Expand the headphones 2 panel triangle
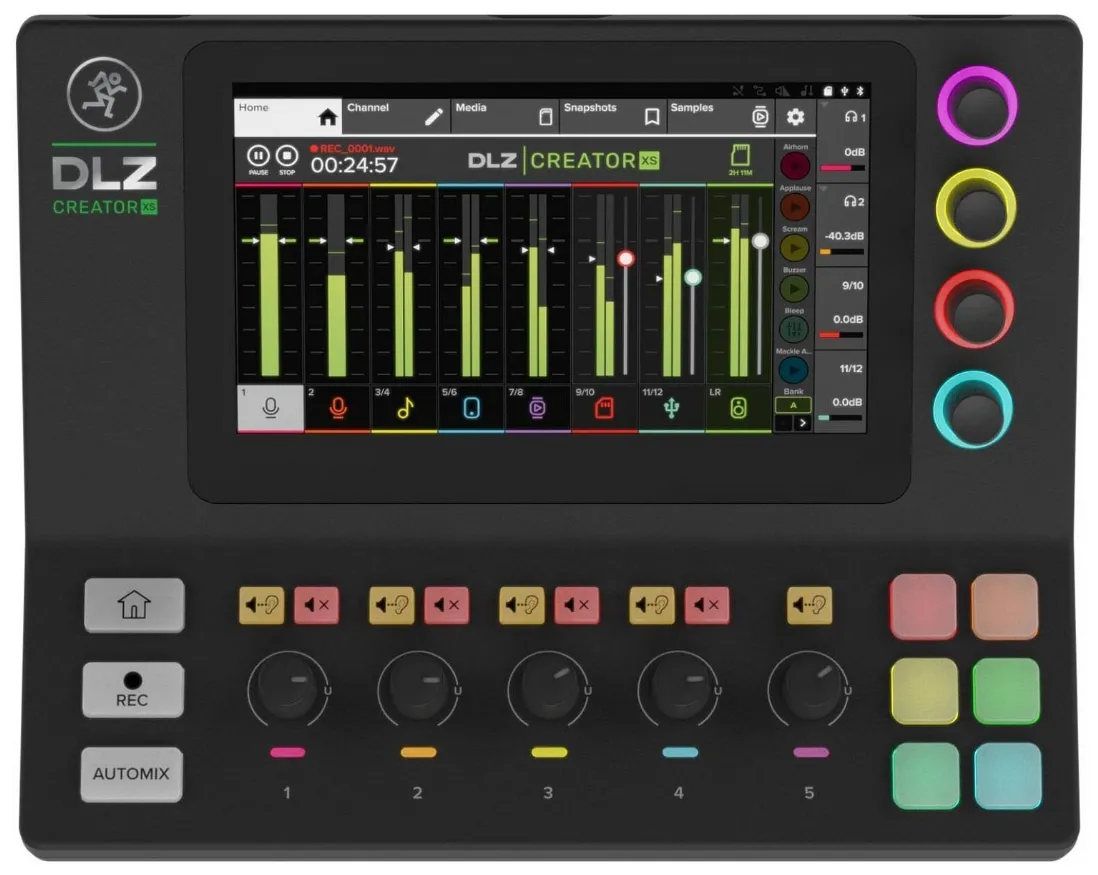Viewport: 1098px width, 875px height. [823, 188]
